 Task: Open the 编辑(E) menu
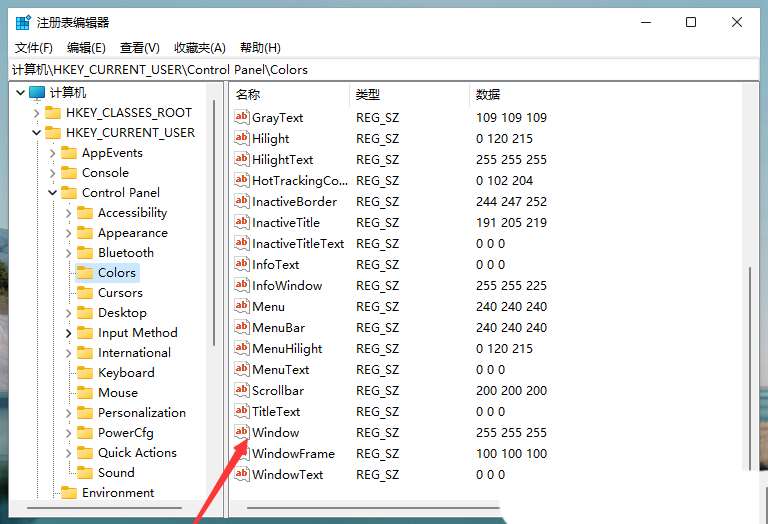pos(86,48)
